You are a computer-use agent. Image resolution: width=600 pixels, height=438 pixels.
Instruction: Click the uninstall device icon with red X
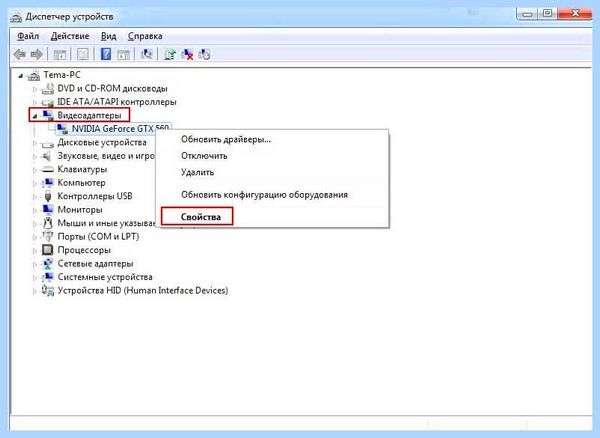click(187, 54)
